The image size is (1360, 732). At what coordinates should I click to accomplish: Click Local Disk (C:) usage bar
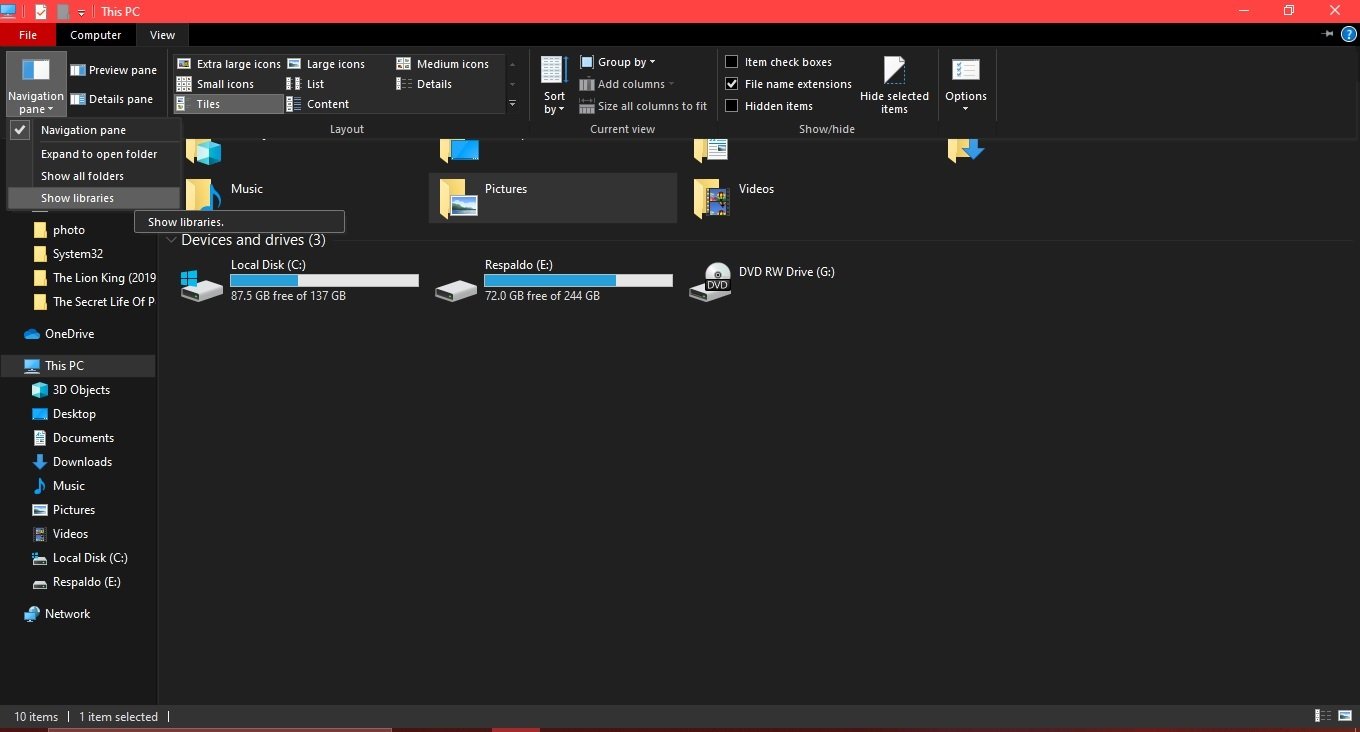(324, 281)
